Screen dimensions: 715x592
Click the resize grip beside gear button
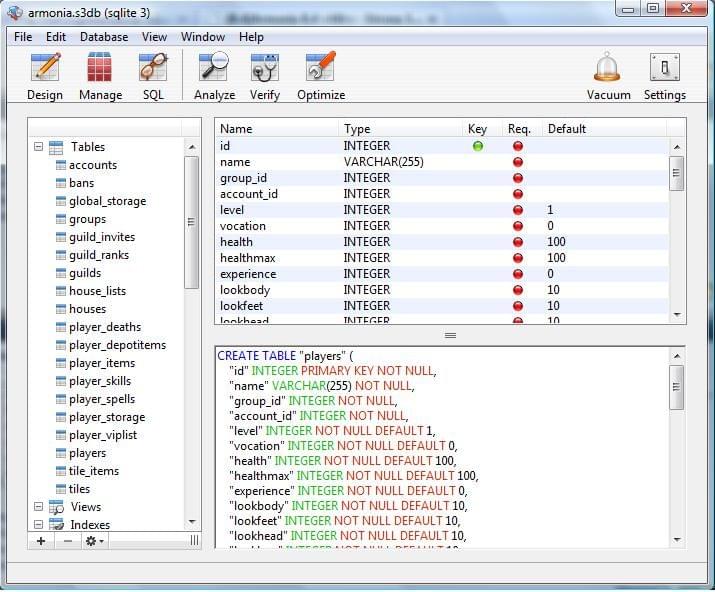pos(194,540)
